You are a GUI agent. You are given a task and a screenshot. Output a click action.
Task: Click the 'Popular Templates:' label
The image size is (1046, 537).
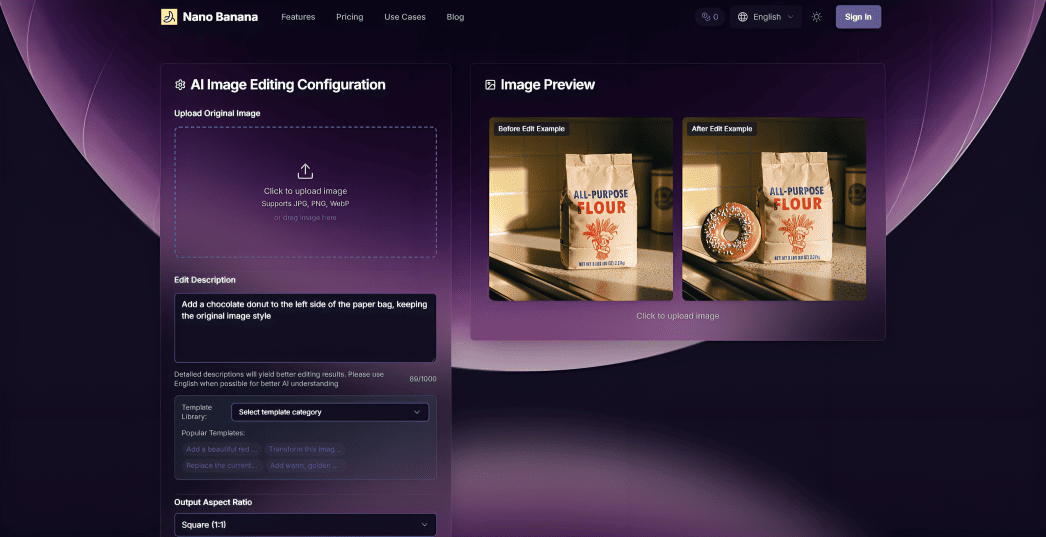click(213, 433)
